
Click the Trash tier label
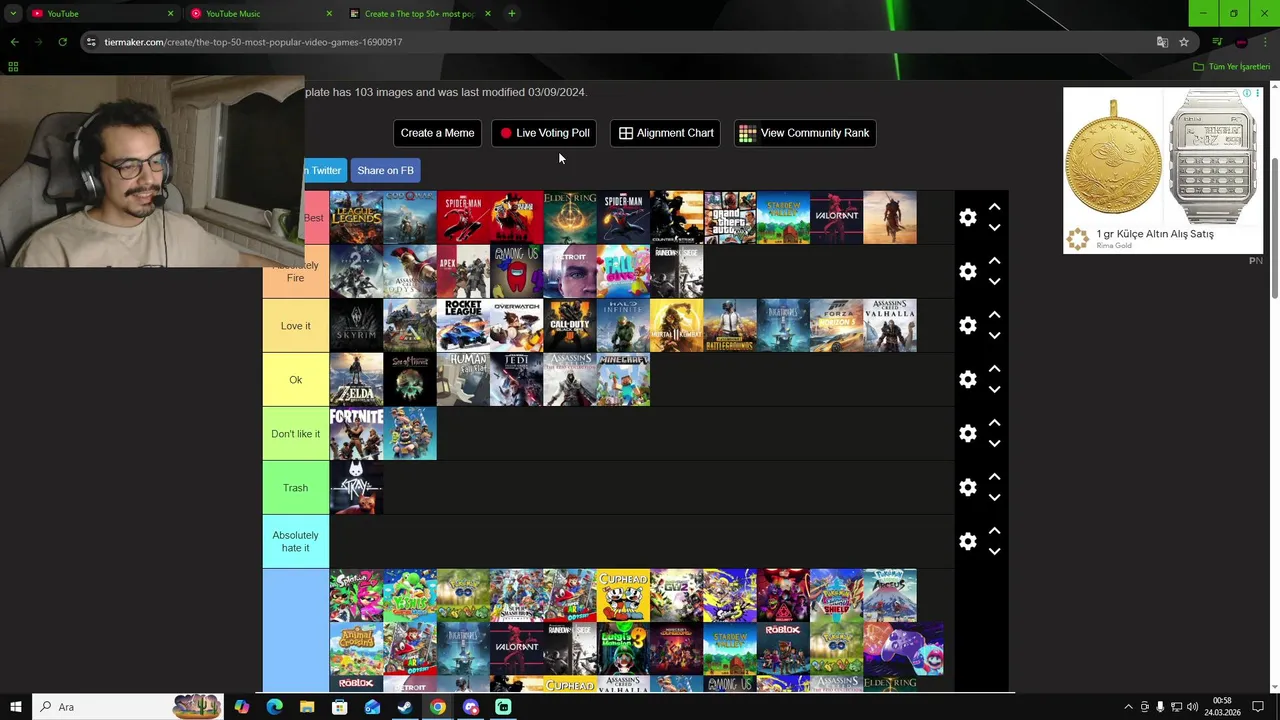296,487
